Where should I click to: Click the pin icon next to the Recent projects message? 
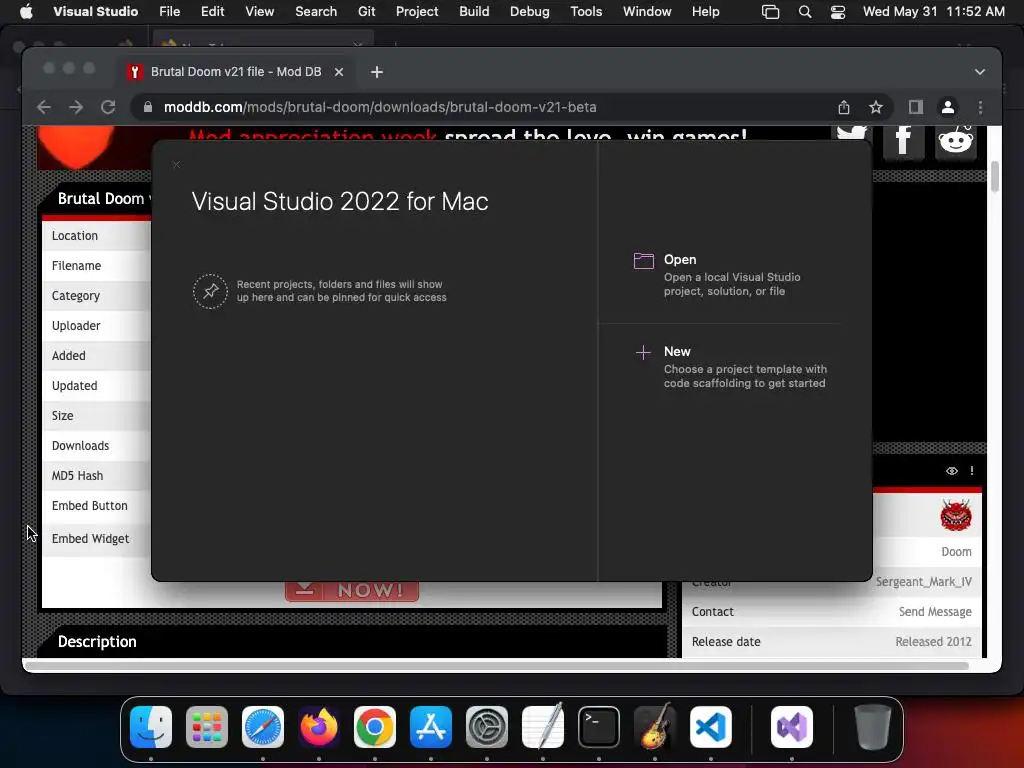pyautogui.click(x=210, y=291)
